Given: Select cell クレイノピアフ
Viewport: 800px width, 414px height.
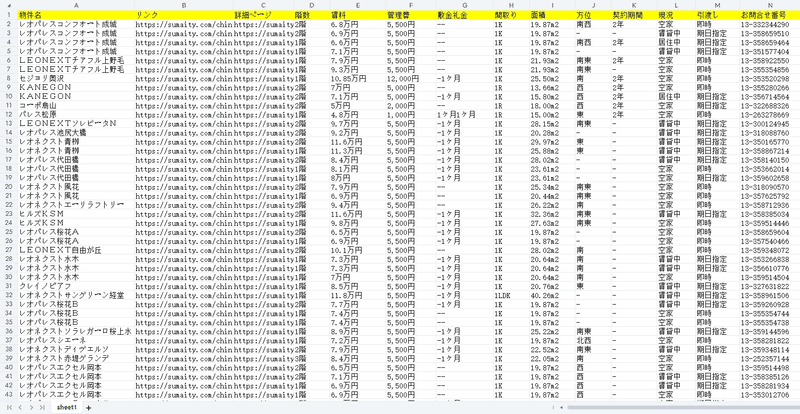Looking at the screenshot, I should [x=76, y=286].
